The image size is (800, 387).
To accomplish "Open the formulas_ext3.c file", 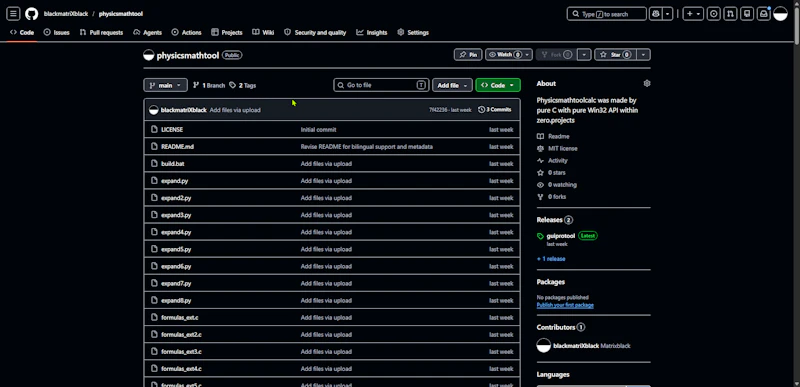I will pos(181,352).
